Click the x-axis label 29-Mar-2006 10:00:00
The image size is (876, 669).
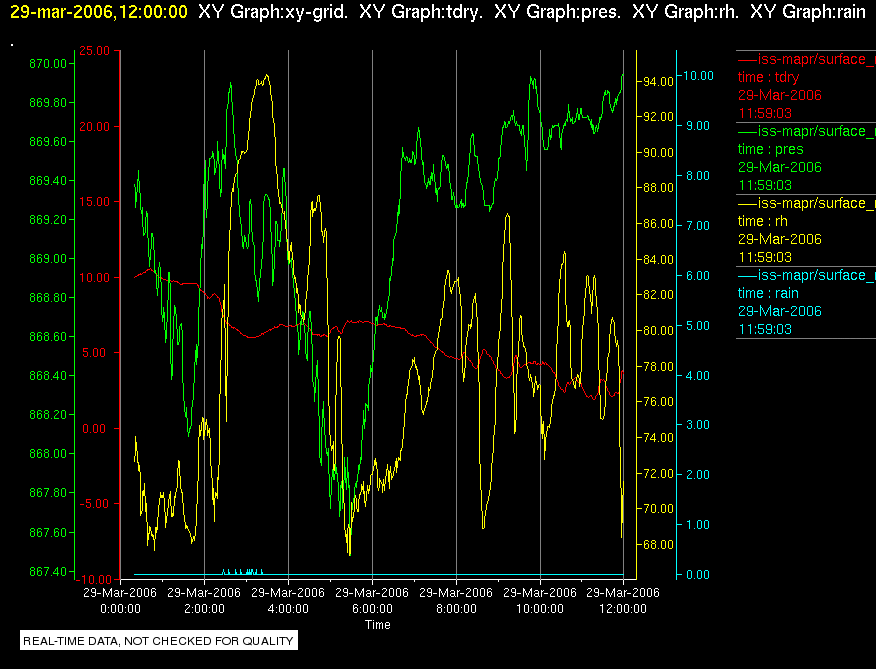(x=540, y=600)
